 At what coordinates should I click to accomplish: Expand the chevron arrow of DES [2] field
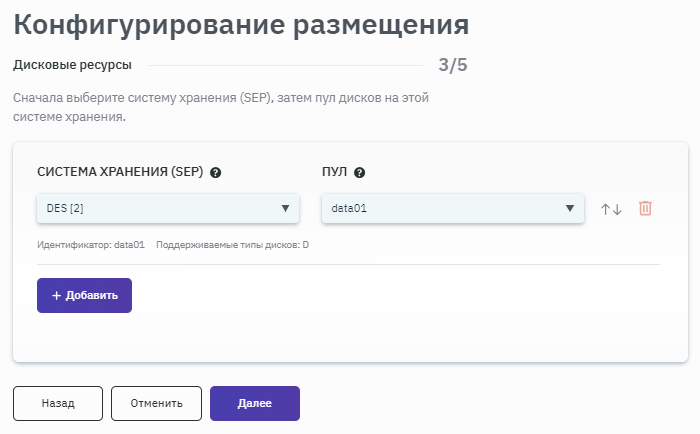point(284,209)
